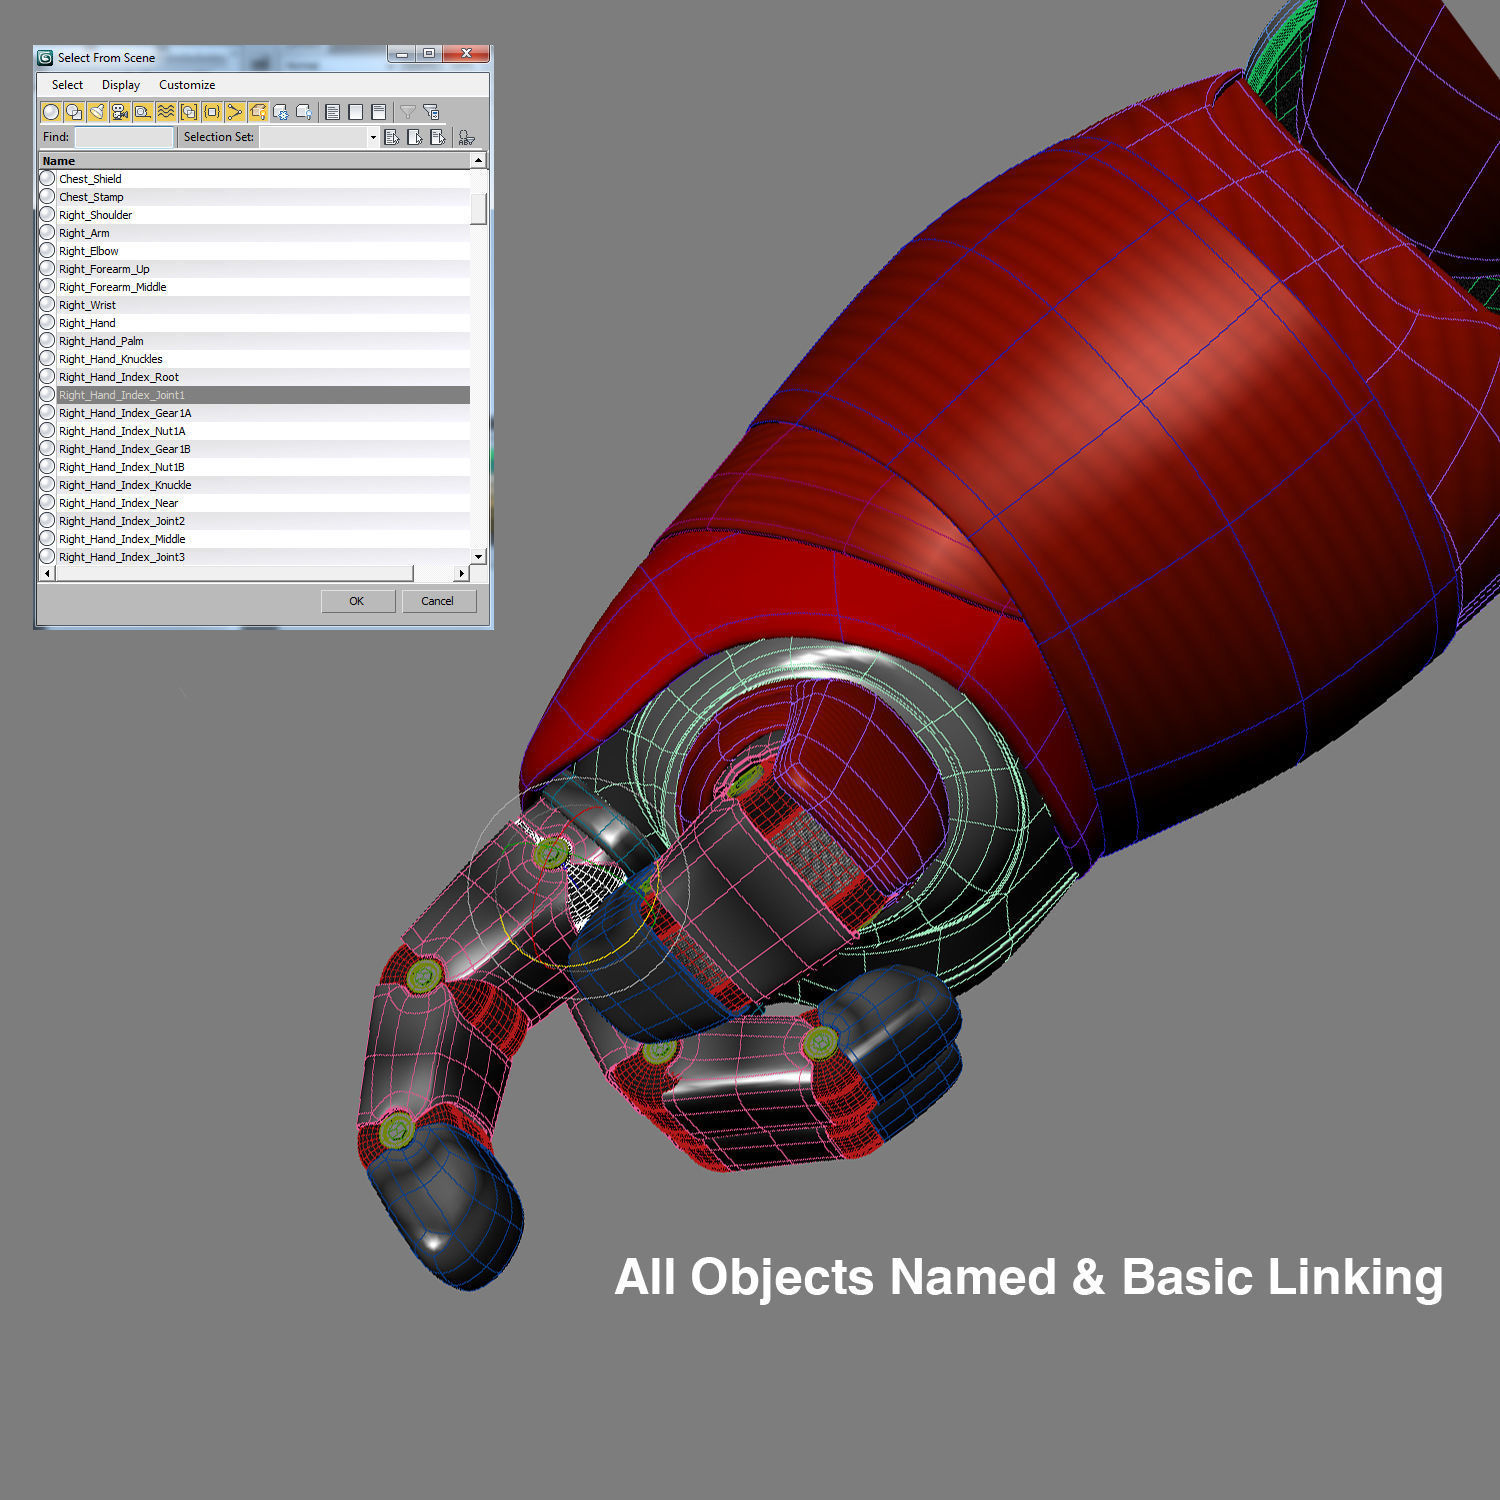Click inside the Find text field
This screenshot has width=1500, height=1500.
(x=124, y=137)
